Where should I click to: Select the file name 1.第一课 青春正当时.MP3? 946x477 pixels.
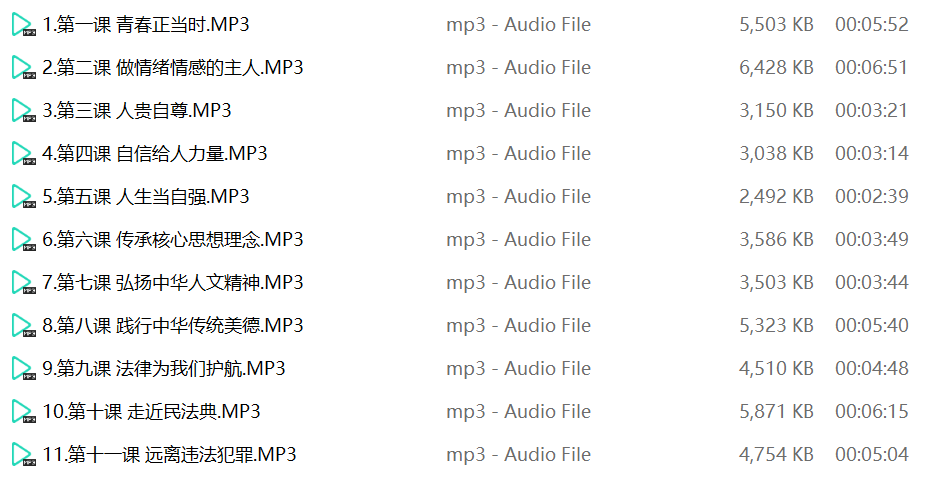pyautogui.click(x=145, y=25)
